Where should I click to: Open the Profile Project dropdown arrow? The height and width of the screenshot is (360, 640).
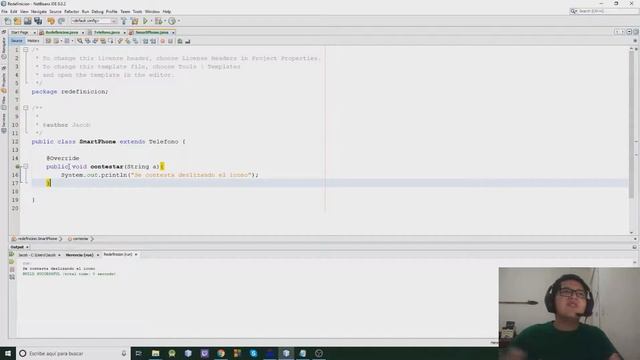[178, 21]
